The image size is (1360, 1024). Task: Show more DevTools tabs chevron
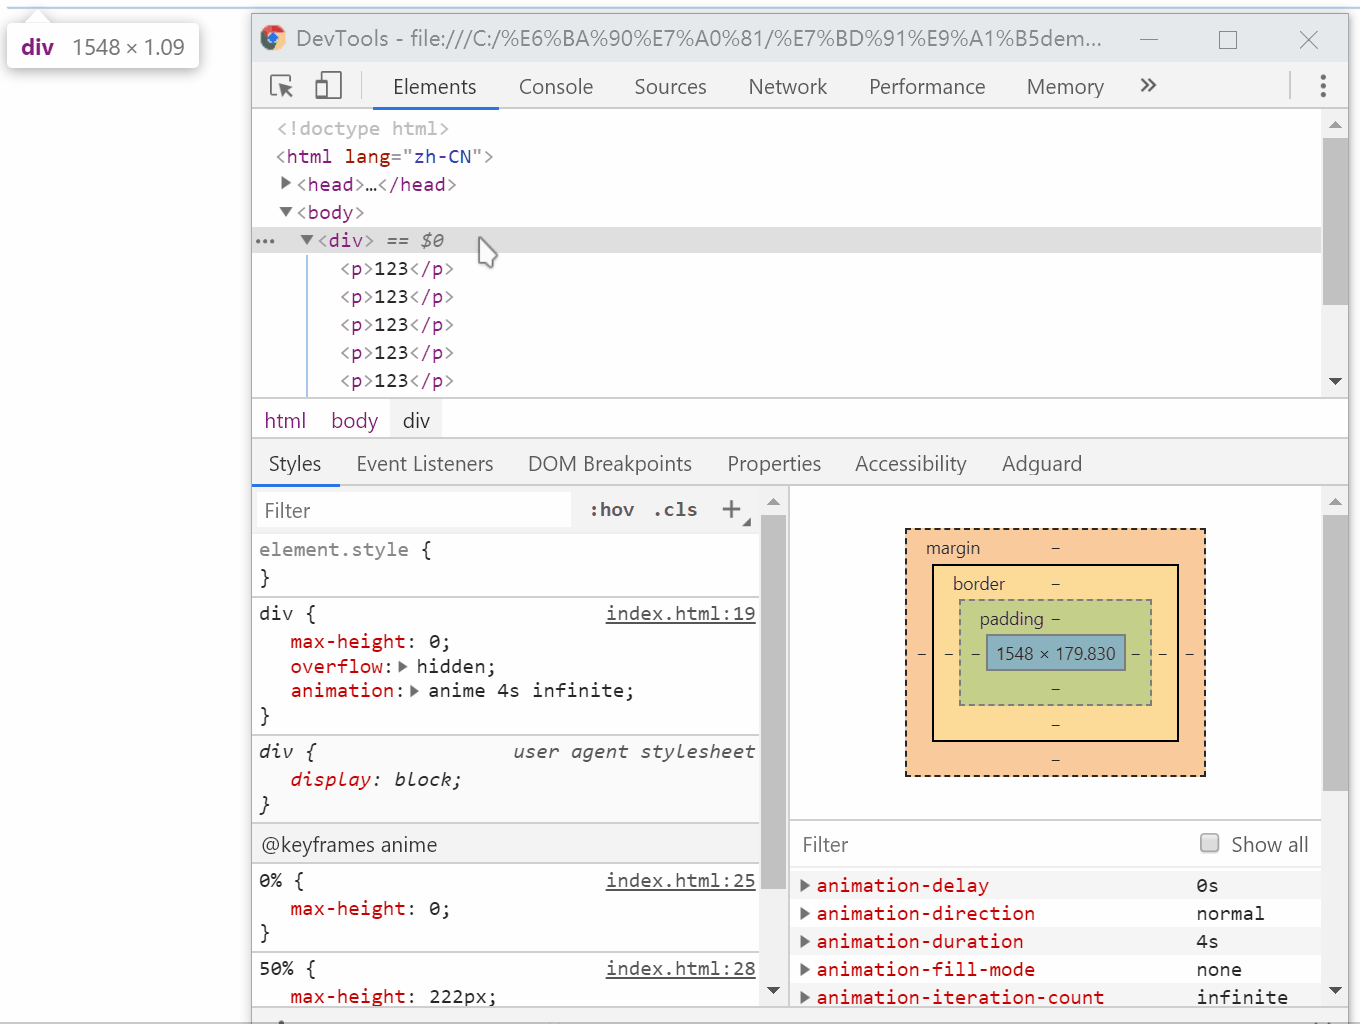pos(1148,86)
